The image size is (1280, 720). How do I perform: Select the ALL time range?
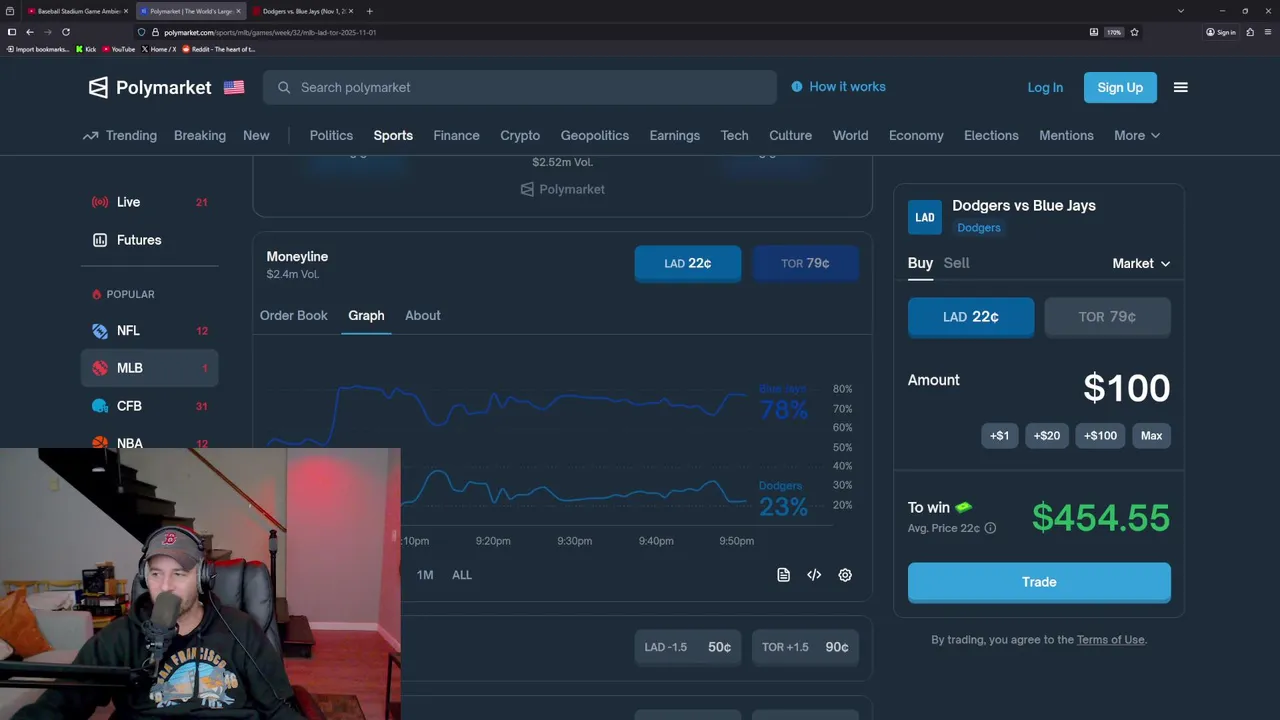click(x=461, y=575)
